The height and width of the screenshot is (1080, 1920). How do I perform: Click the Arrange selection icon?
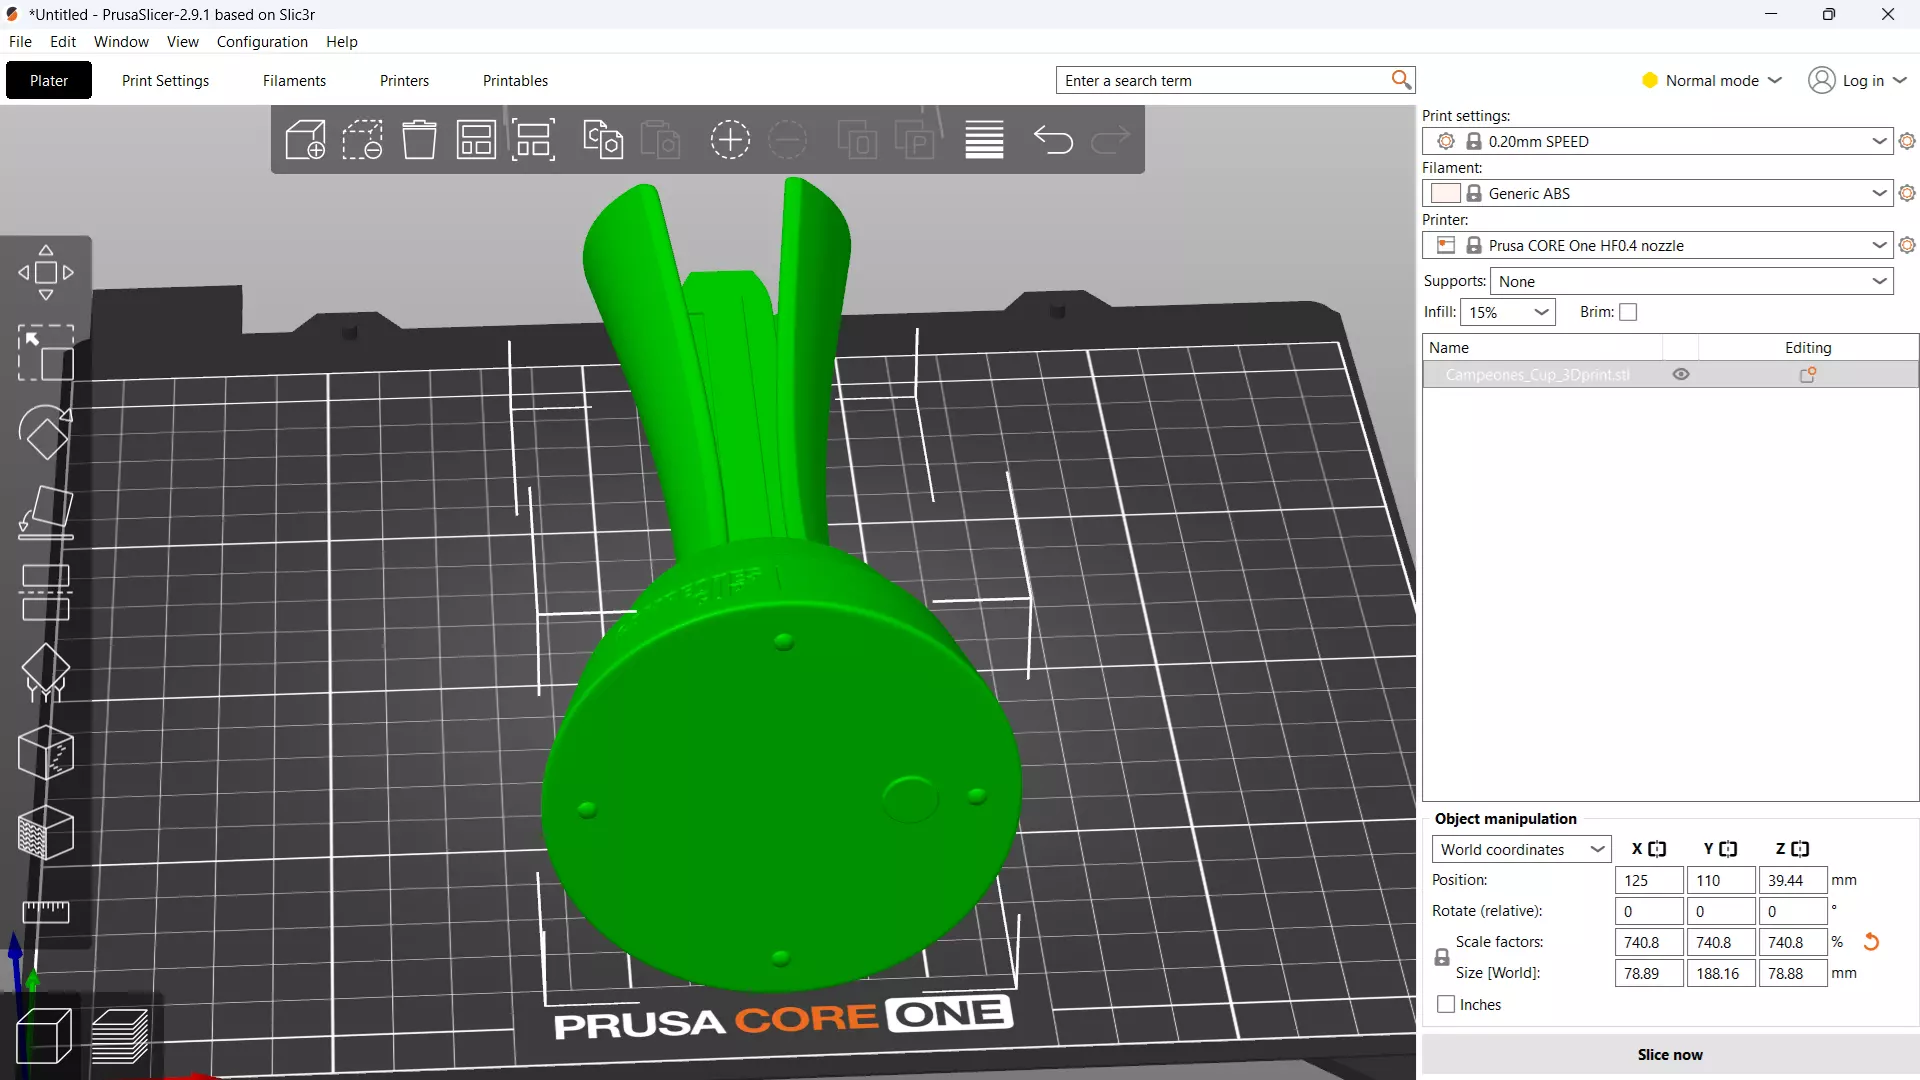[534, 139]
